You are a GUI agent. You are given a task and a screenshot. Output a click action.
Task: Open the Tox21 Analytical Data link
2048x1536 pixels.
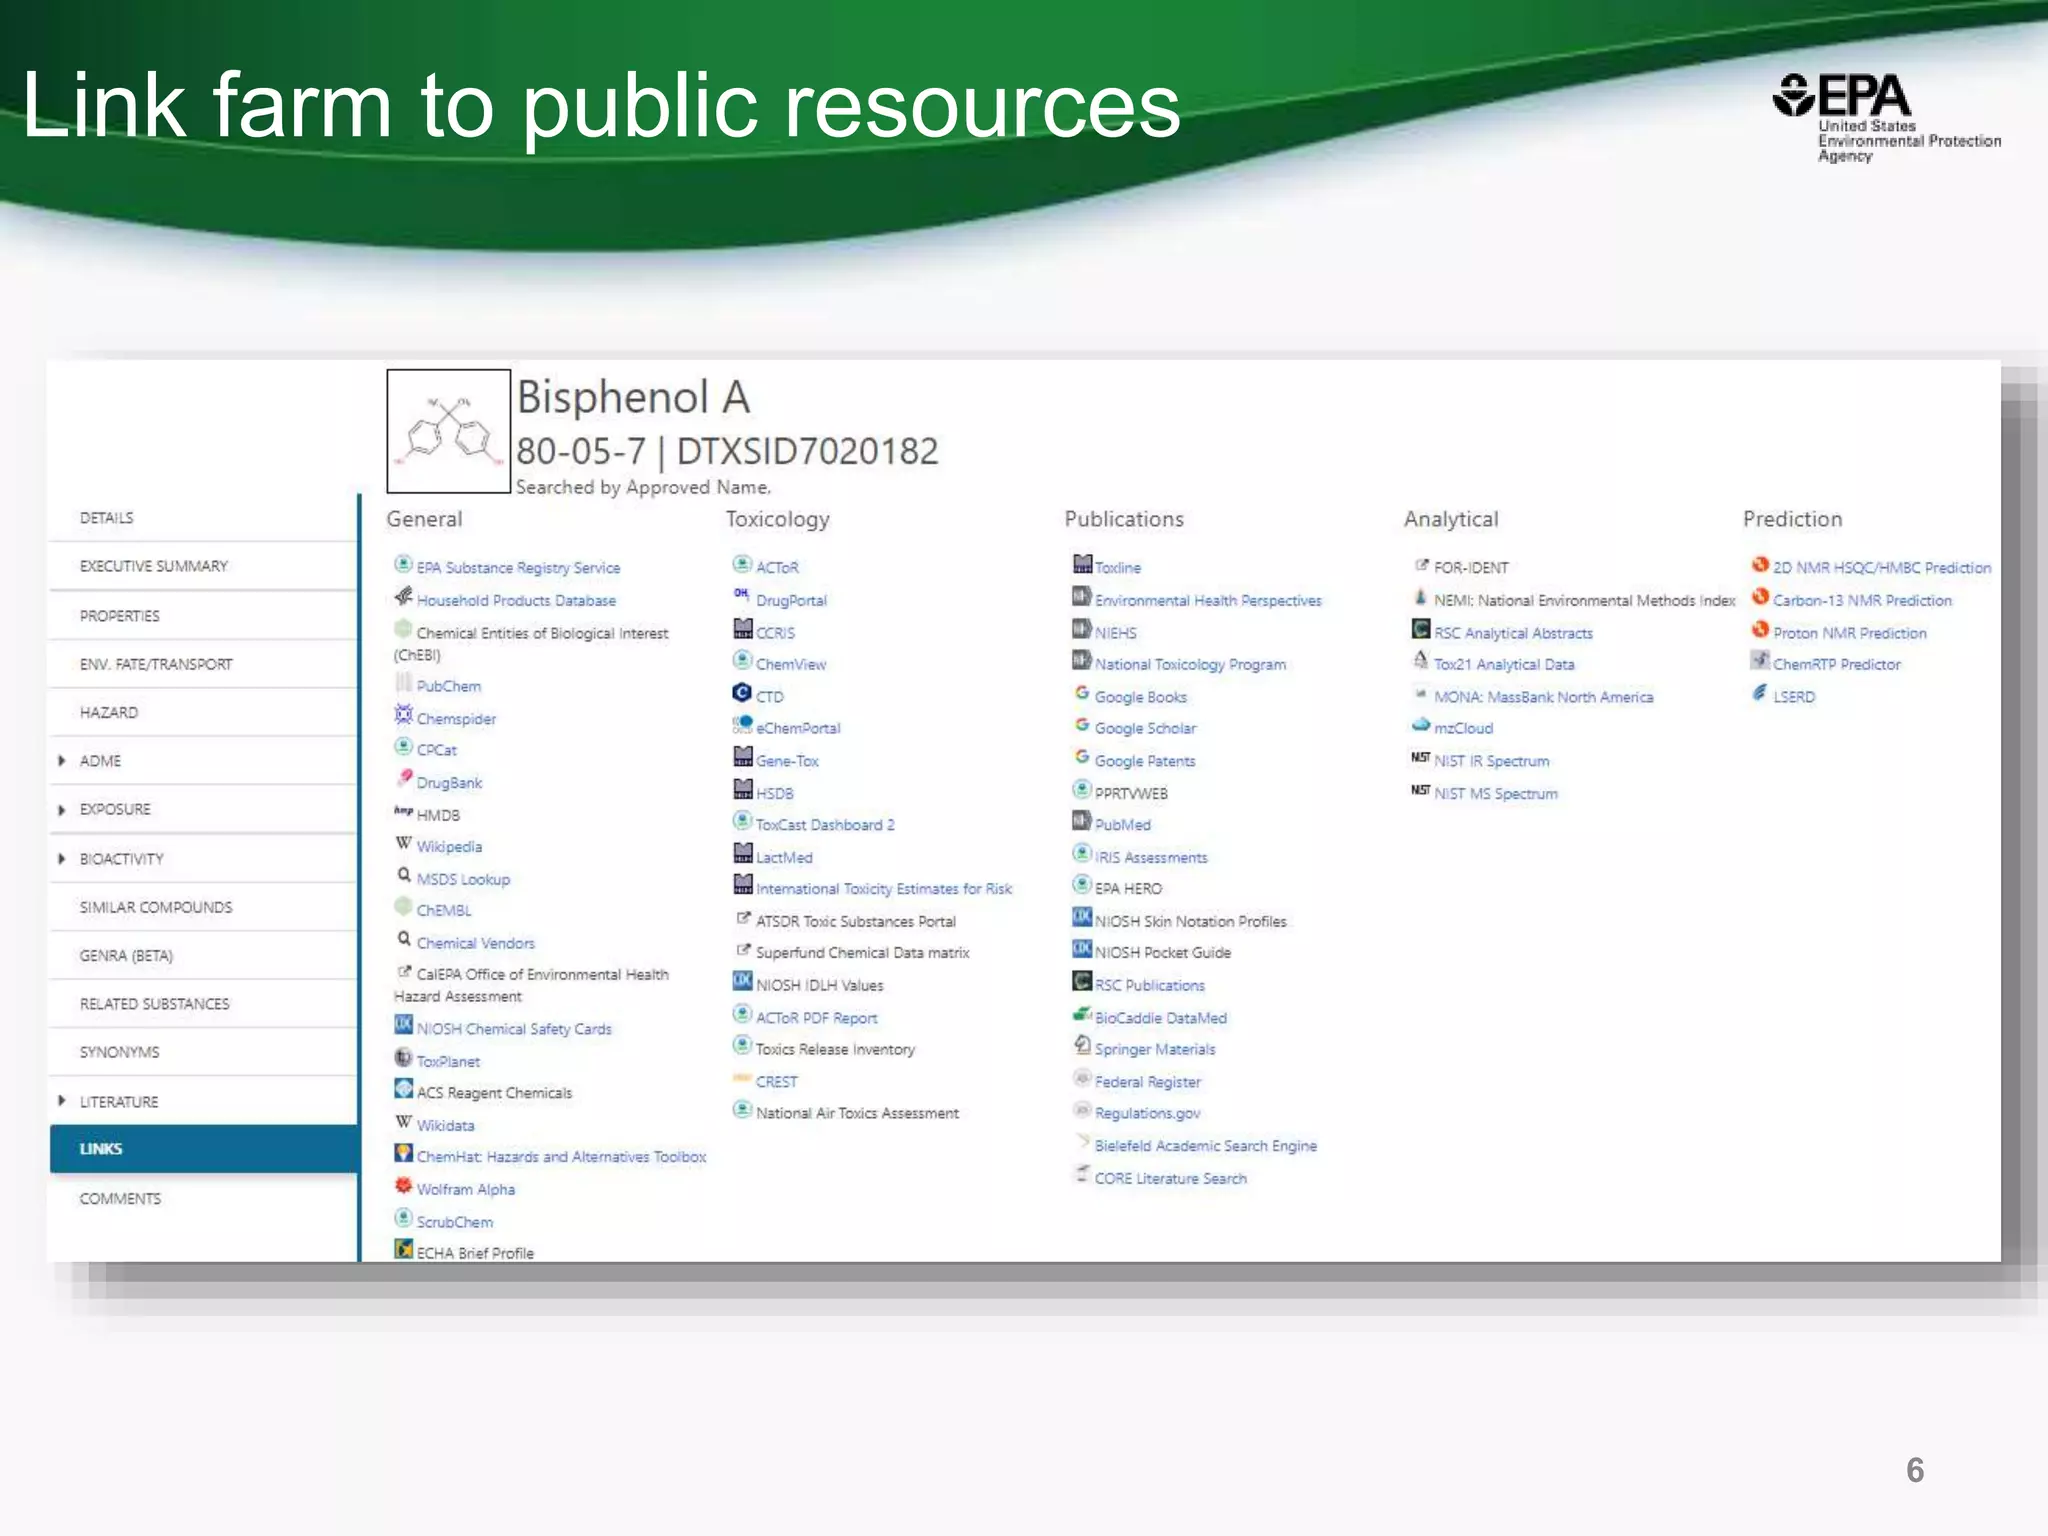[x=1504, y=665]
